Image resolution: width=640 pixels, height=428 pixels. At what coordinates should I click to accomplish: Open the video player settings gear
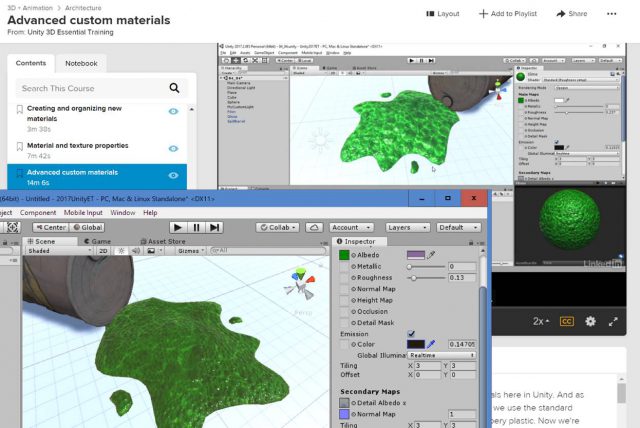590,322
